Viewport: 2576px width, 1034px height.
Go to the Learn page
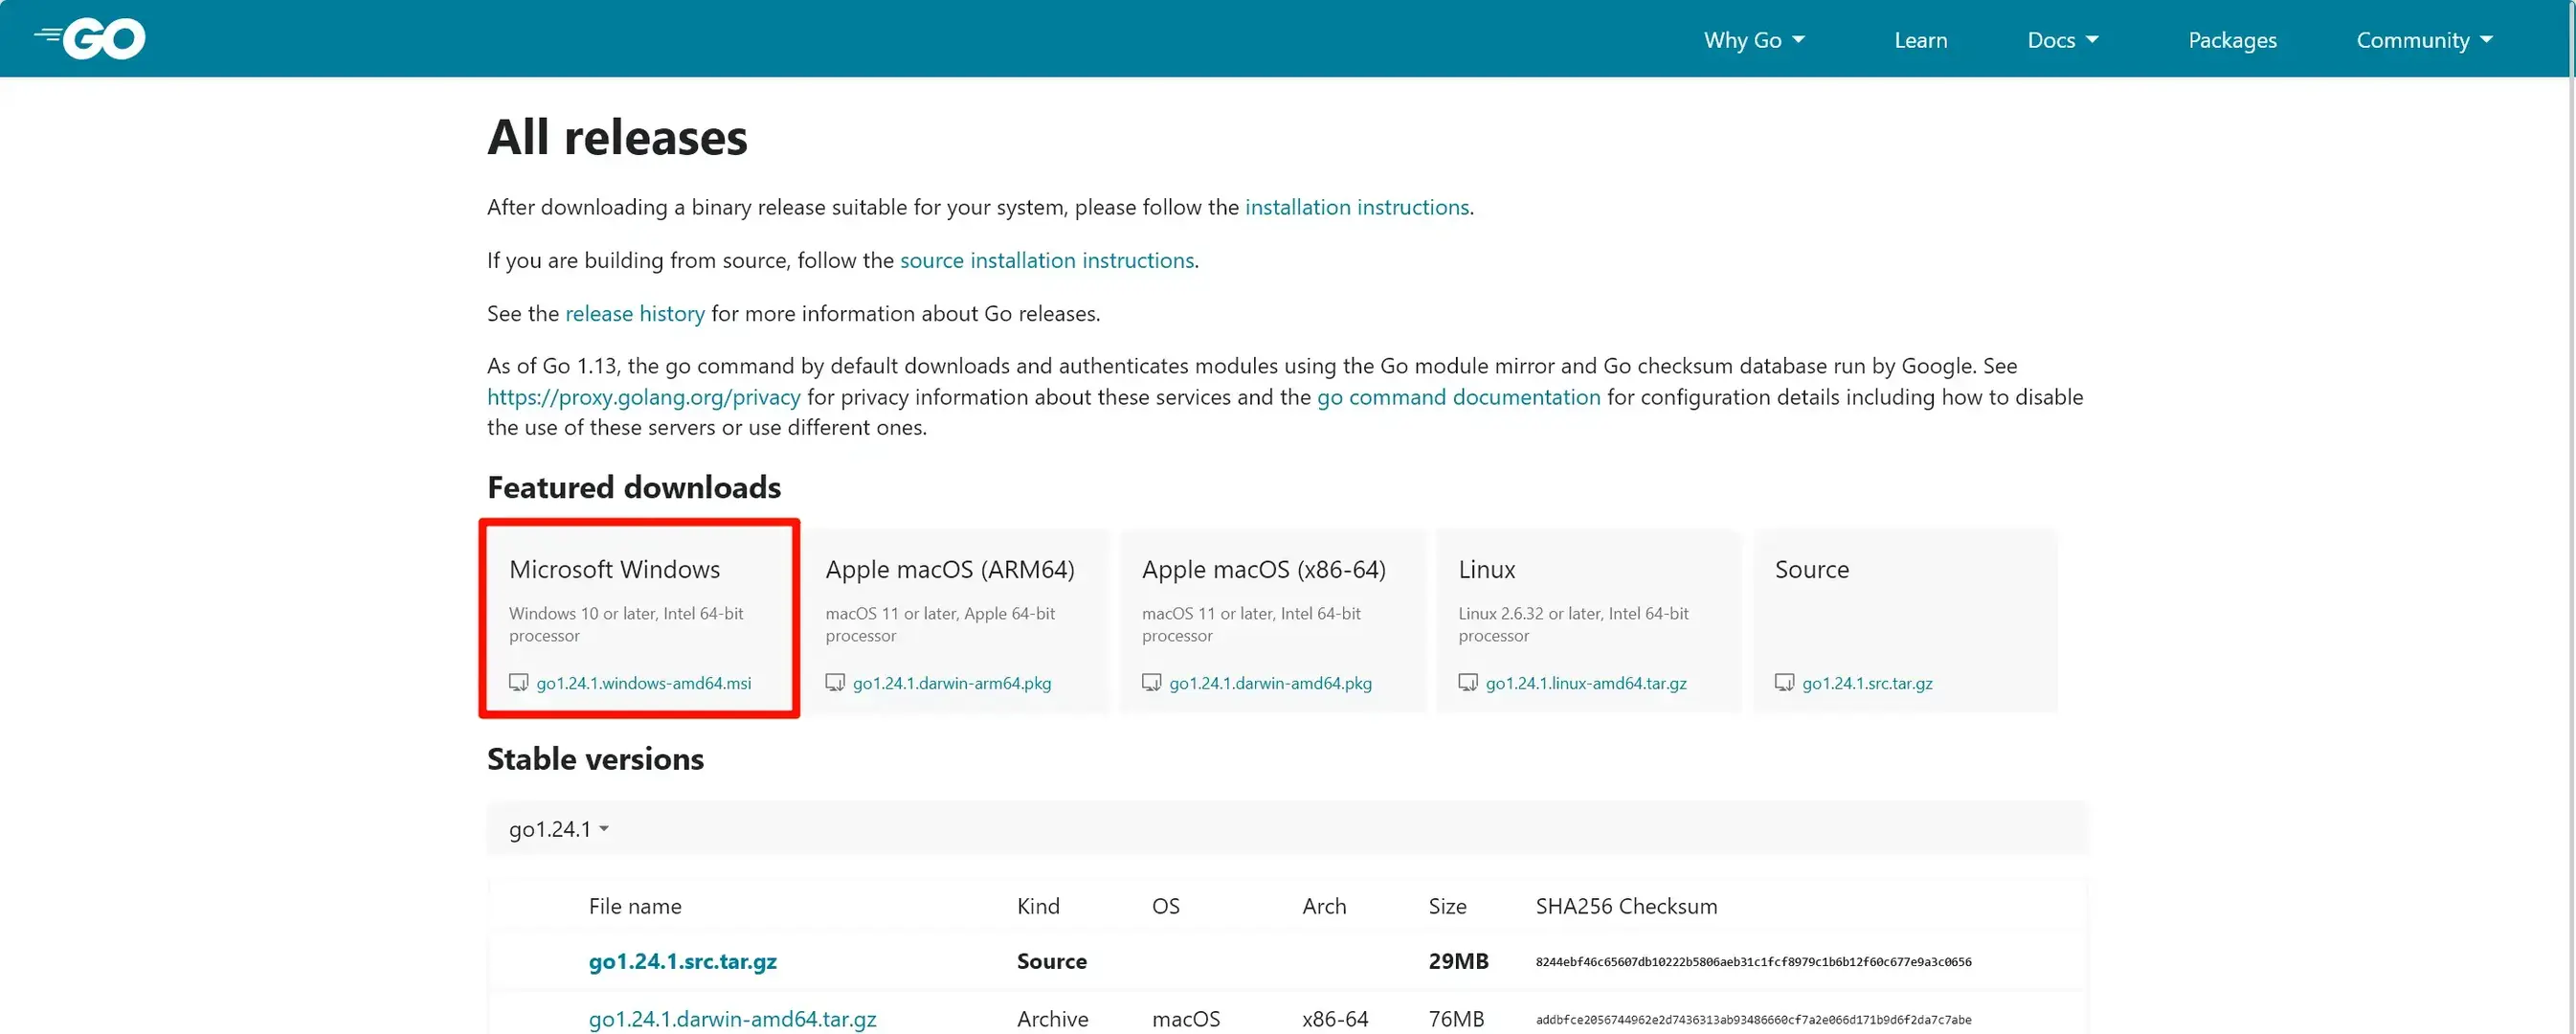[1920, 40]
